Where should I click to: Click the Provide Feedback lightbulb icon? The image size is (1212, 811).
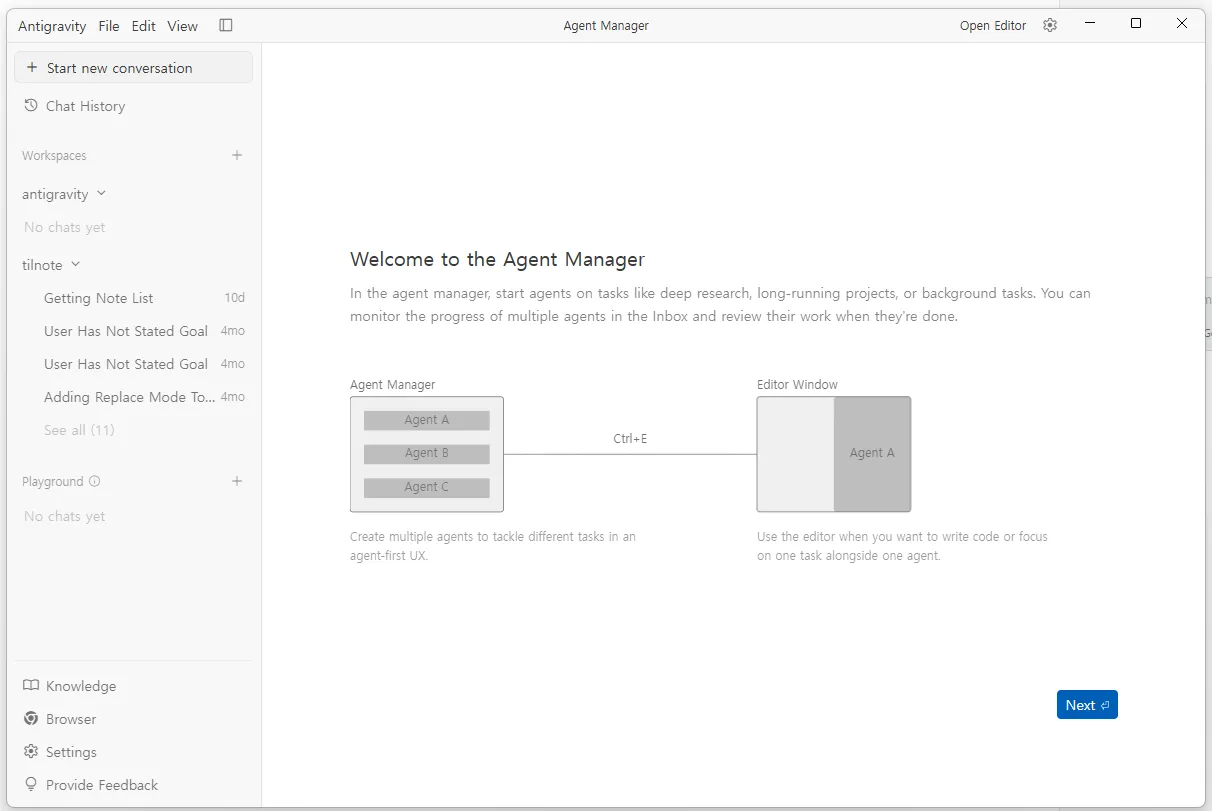(x=31, y=785)
